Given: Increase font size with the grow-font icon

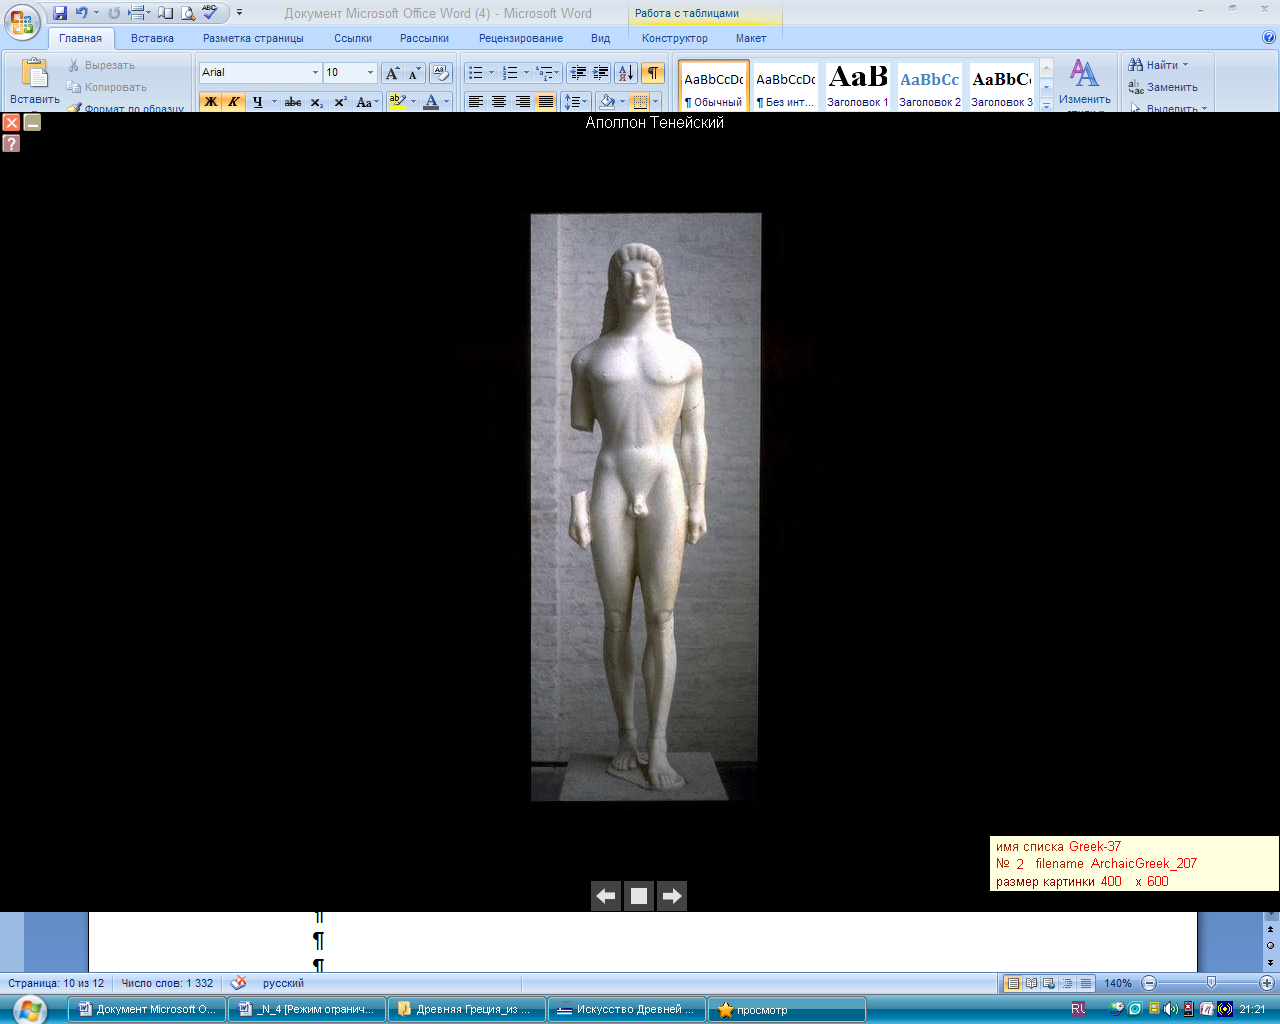Looking at the screenshot, I should [392, 73].
